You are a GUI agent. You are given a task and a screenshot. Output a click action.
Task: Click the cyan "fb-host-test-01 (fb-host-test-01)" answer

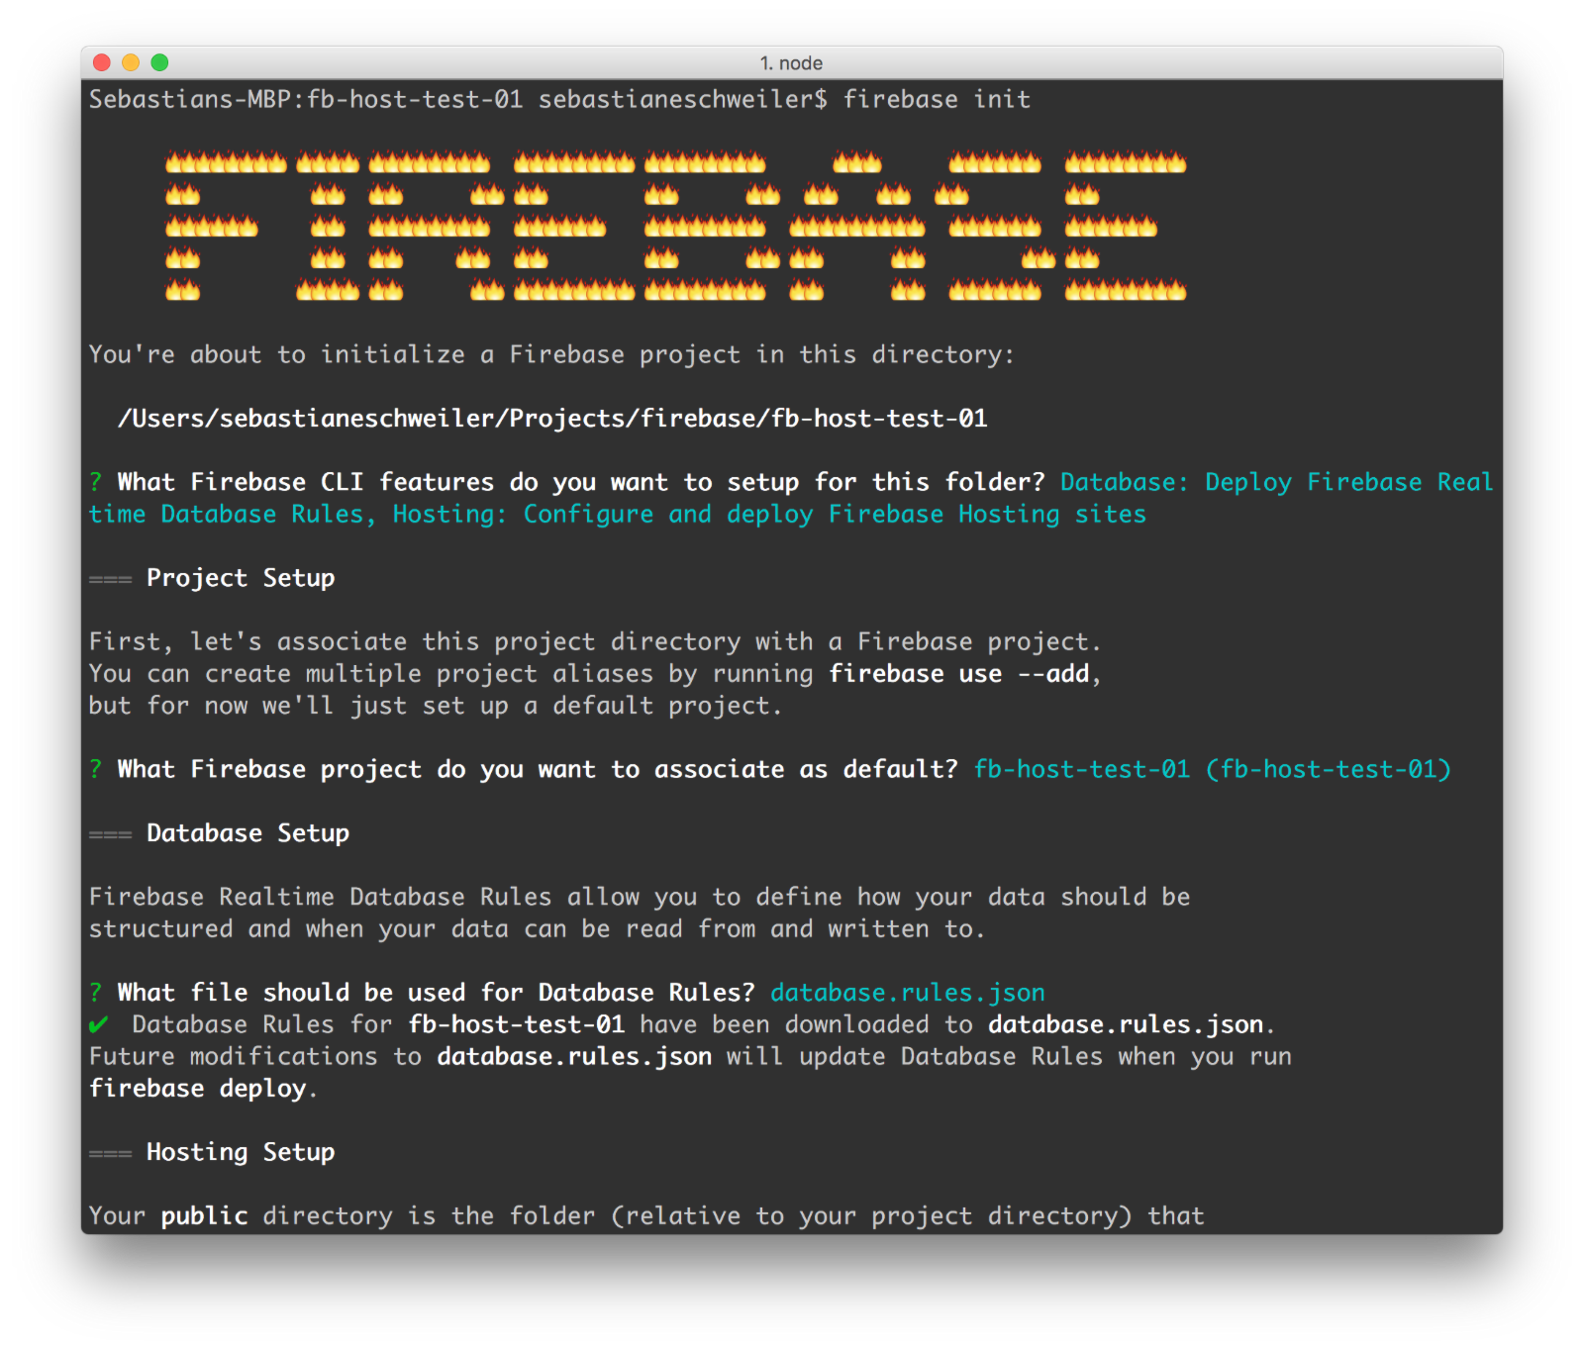[x=1212, y=769]
